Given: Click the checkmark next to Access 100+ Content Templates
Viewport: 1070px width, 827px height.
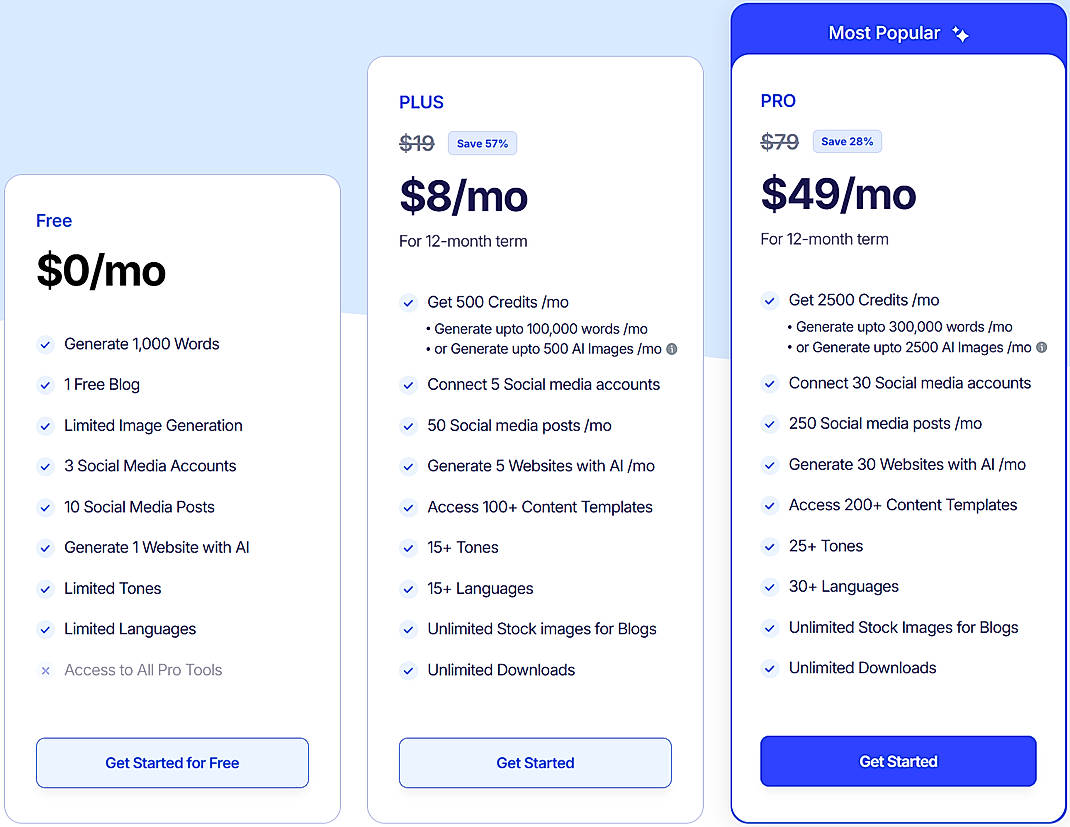Looking at the screenshot, I should click(x=409, y=507).
